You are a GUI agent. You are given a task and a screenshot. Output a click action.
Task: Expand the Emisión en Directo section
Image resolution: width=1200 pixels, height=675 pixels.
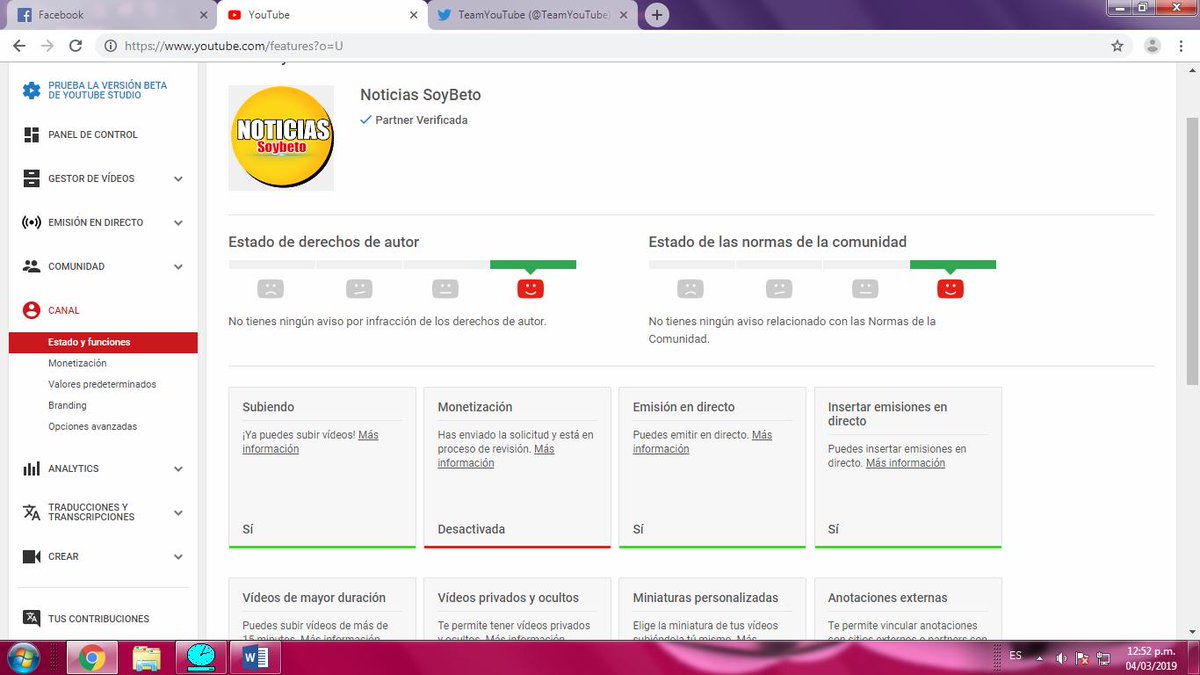coord(178,223)
